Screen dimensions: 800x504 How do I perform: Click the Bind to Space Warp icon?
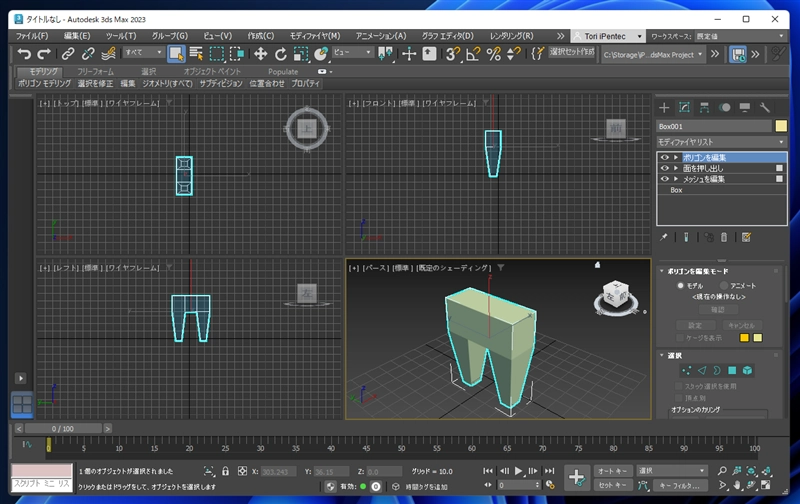coord(108,54)
